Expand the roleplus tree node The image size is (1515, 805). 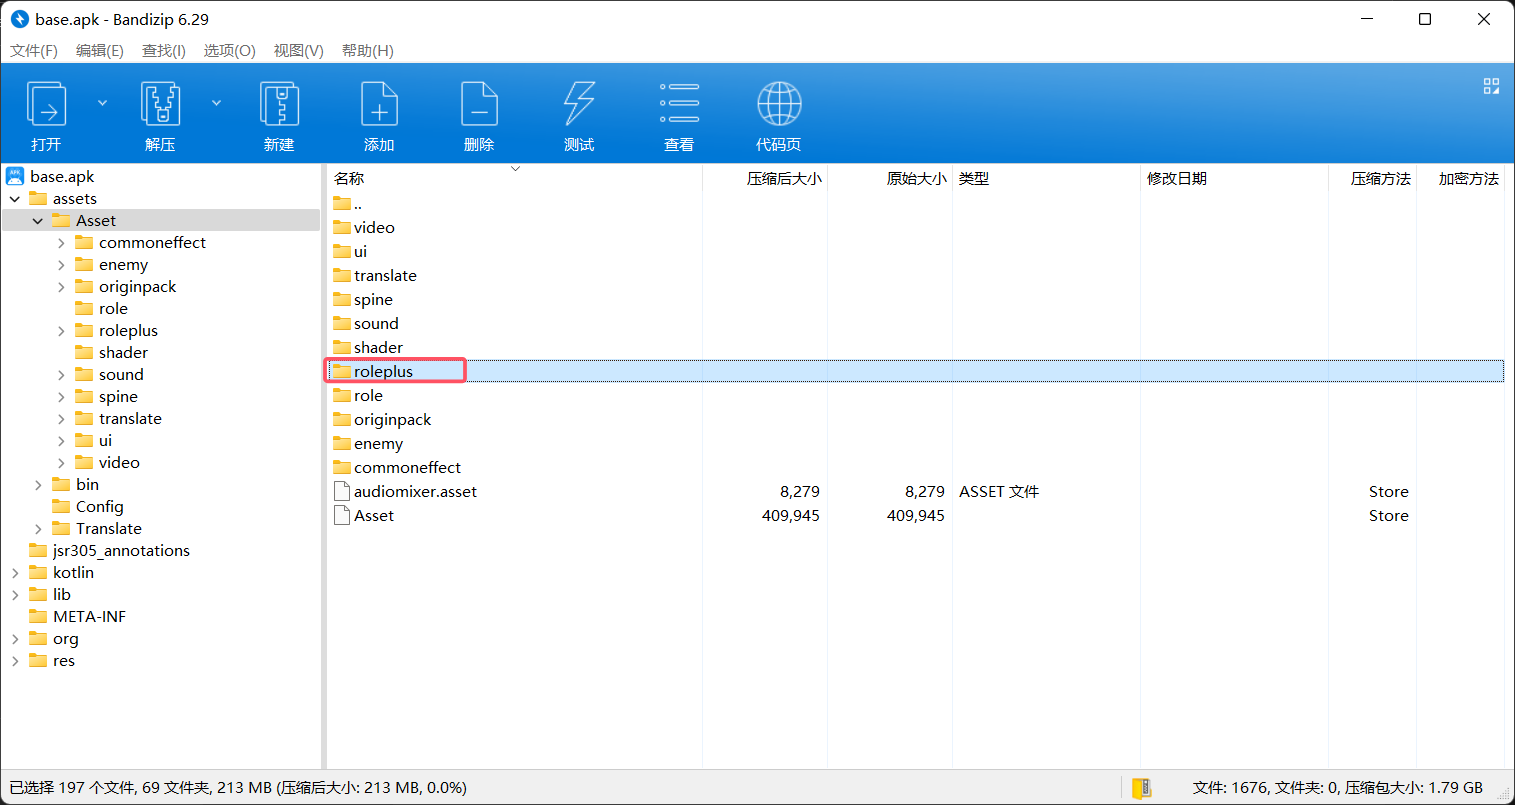[x=61, y=331]
